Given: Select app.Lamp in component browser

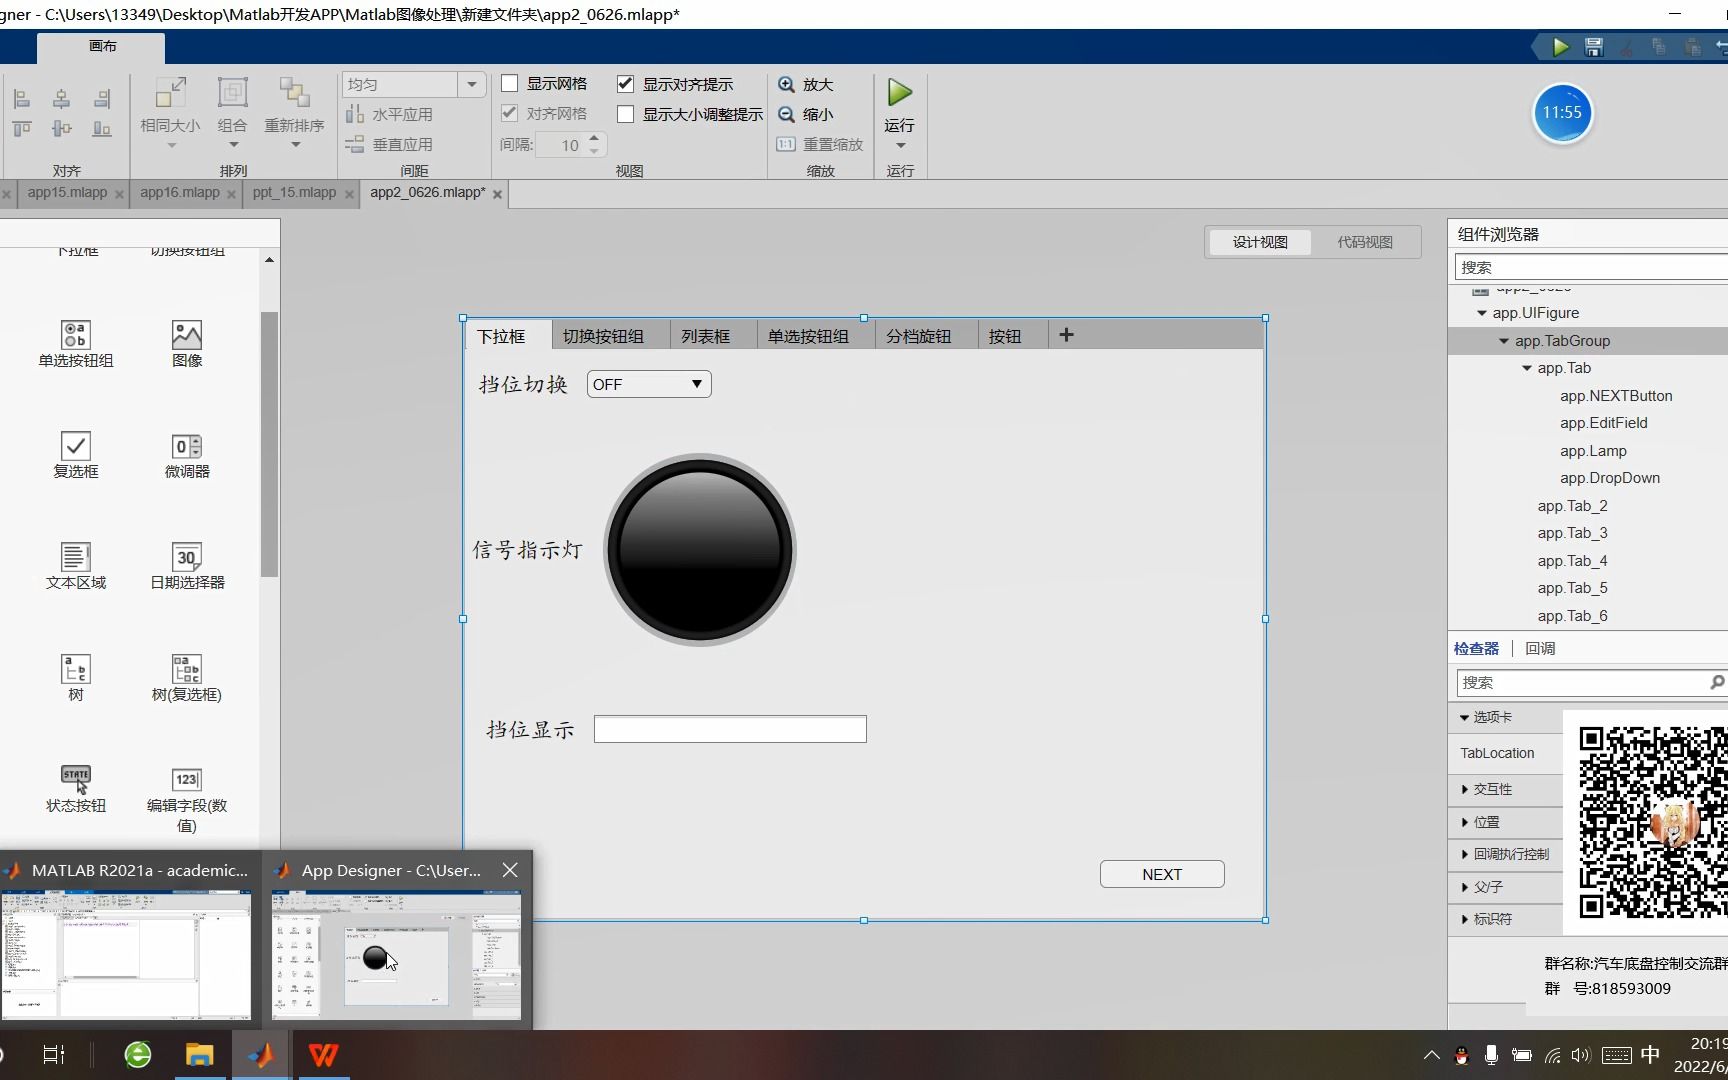Looking at the screenshot, I should (1593, 451).
